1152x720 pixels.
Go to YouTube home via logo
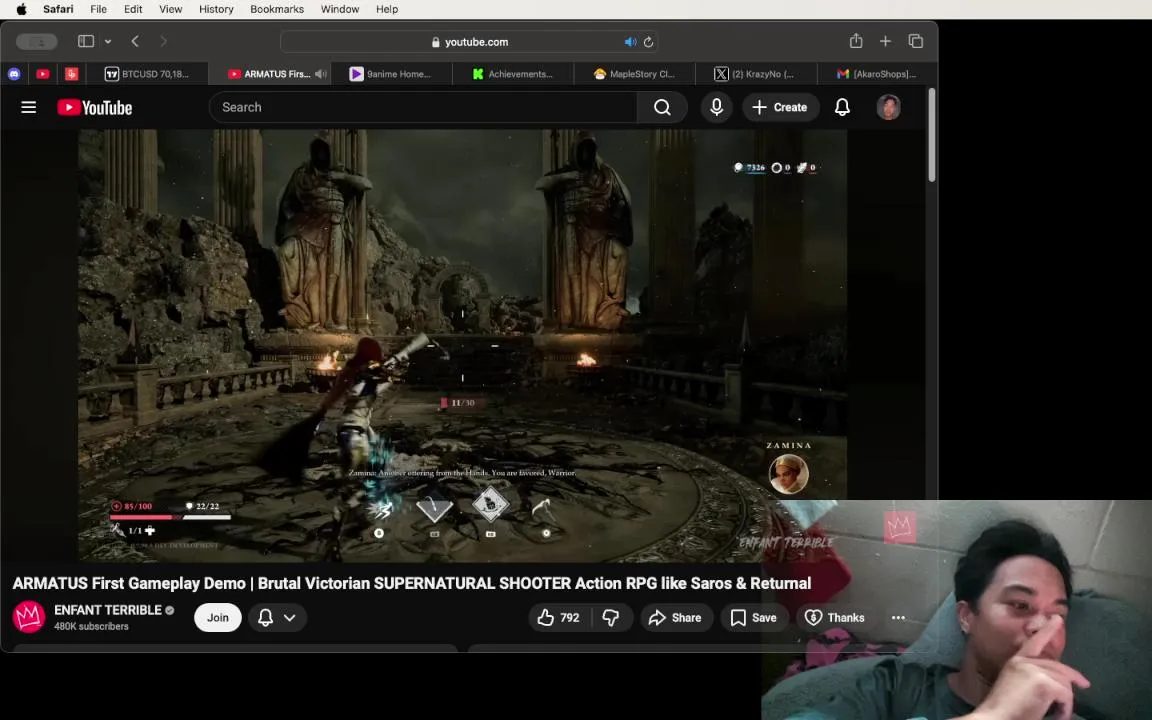click(x=95, y=107)
